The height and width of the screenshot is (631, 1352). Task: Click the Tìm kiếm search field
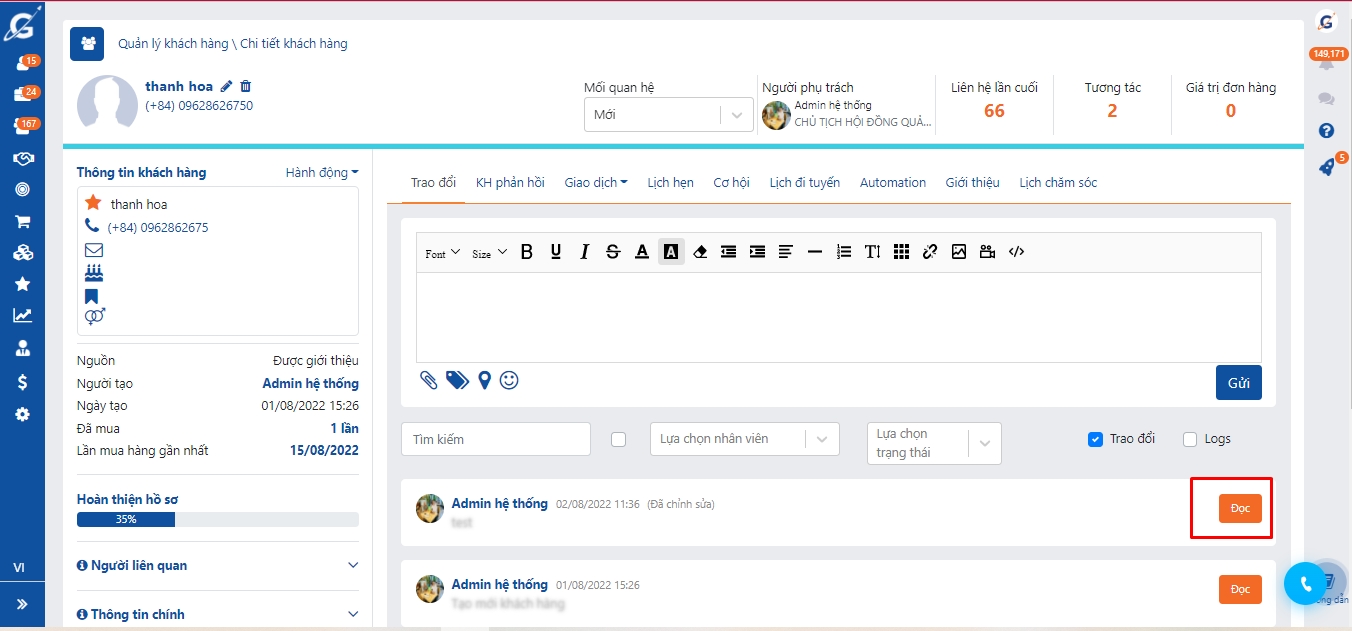[496, 439]
